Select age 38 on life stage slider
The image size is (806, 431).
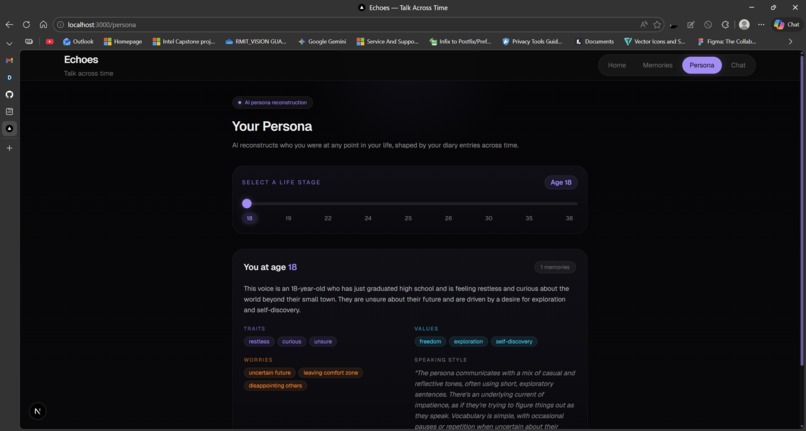pyautogui.click(x=569, y=218)
